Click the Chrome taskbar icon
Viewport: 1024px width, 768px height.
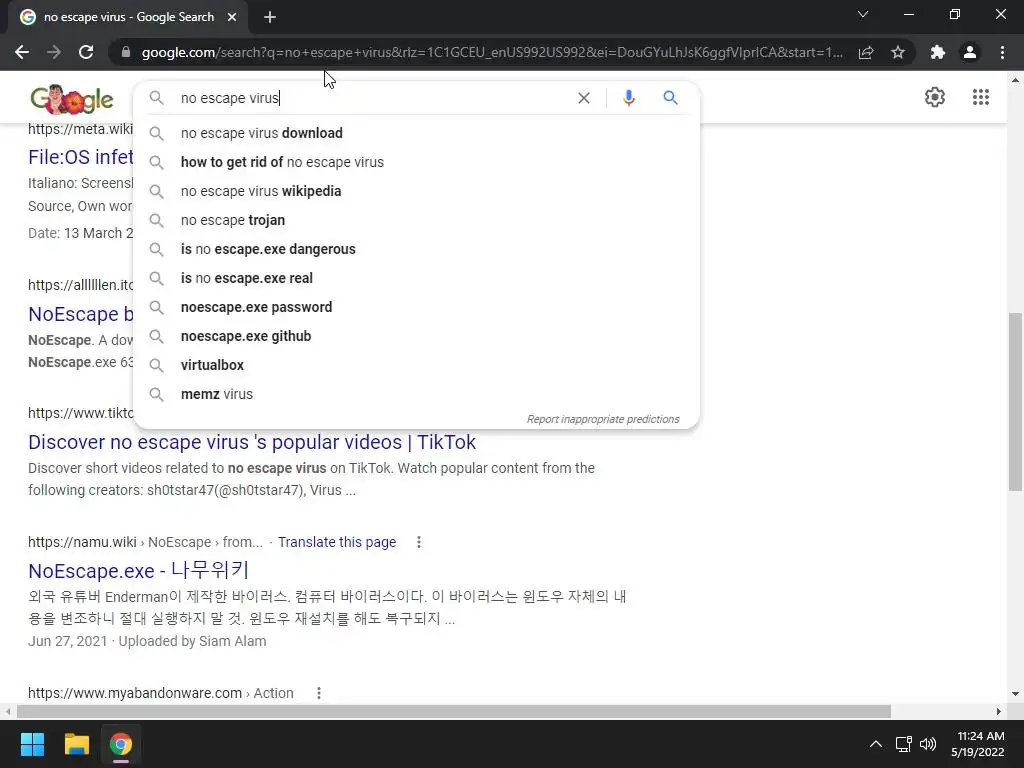[x=120, y=744]
